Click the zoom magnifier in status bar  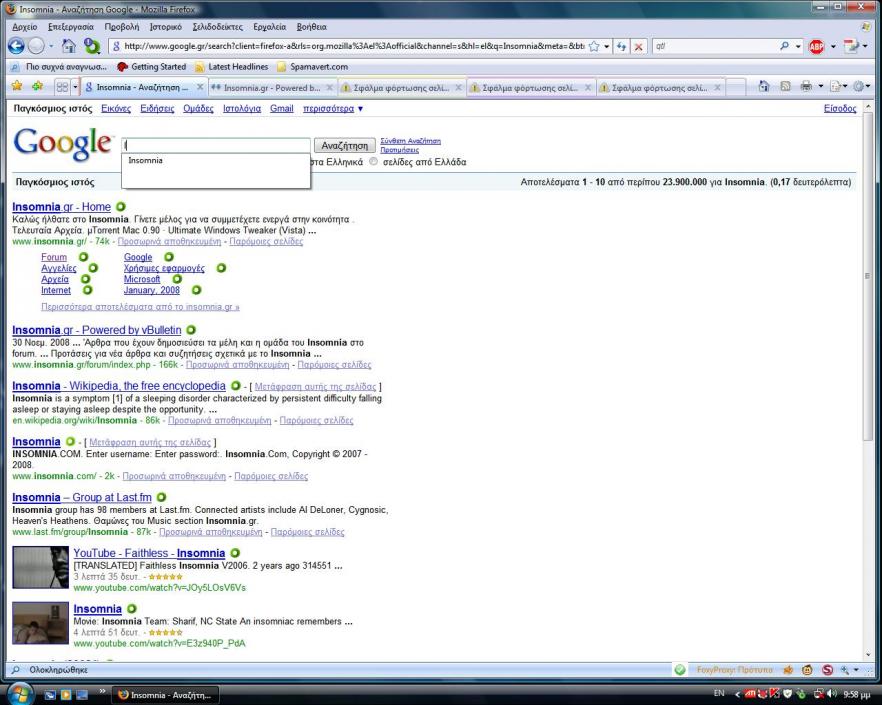(845, 670)
